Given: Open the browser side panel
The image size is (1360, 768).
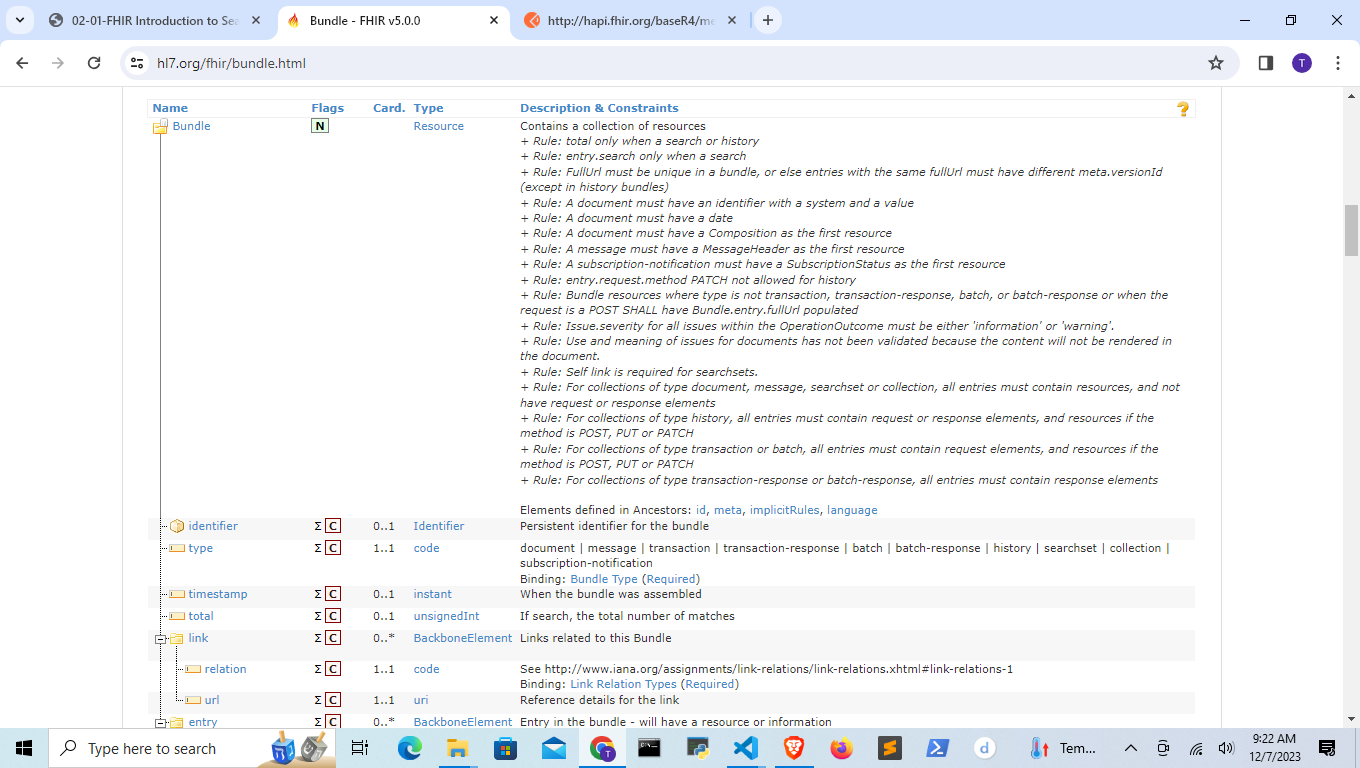Looking at the screenshot, I should click(x=1265, y=63).
